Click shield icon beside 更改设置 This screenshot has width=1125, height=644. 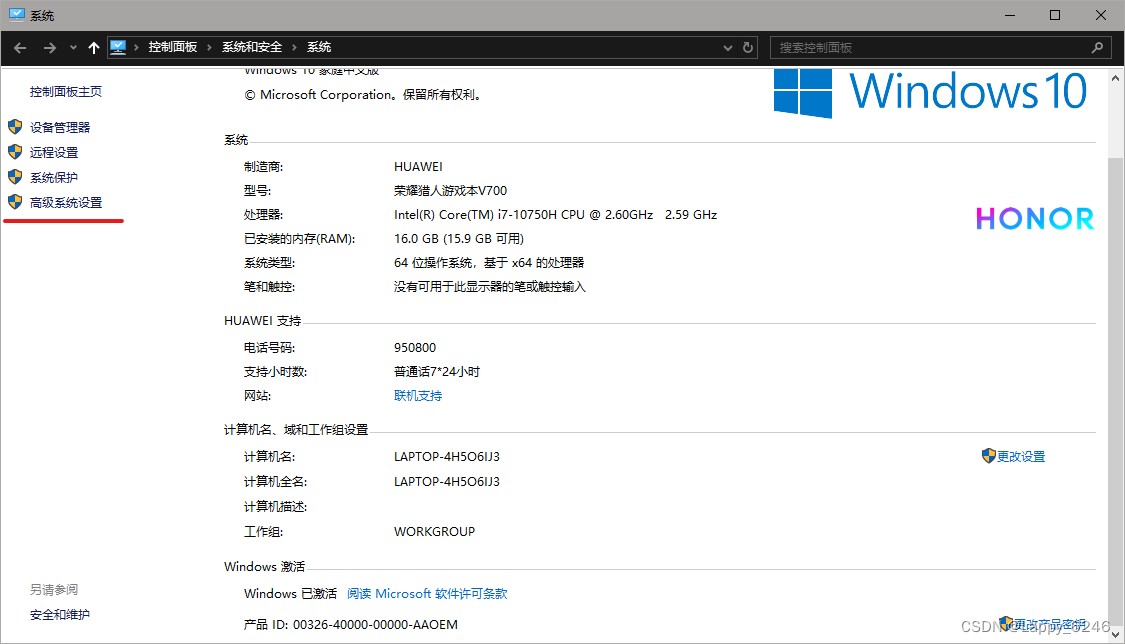click(989, 456)
